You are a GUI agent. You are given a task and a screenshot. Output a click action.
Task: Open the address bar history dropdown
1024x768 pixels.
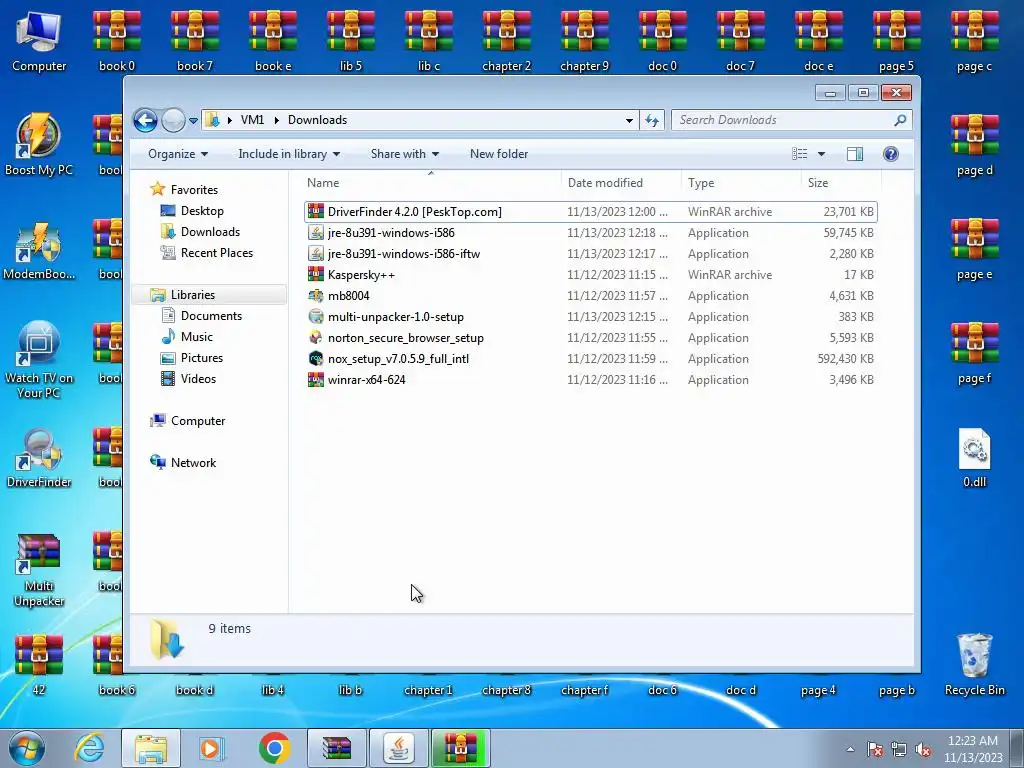click(x=629, y=120)
